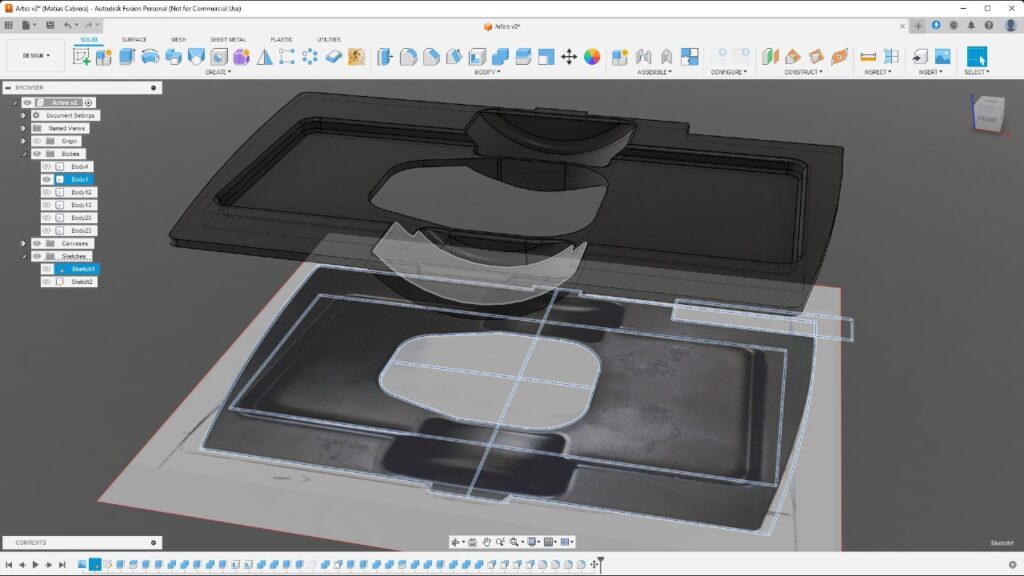Image resolution: width=1024 pixels, height=576 pixels.
Task: Select the Measure tool
Action: [x=868, y=57]
